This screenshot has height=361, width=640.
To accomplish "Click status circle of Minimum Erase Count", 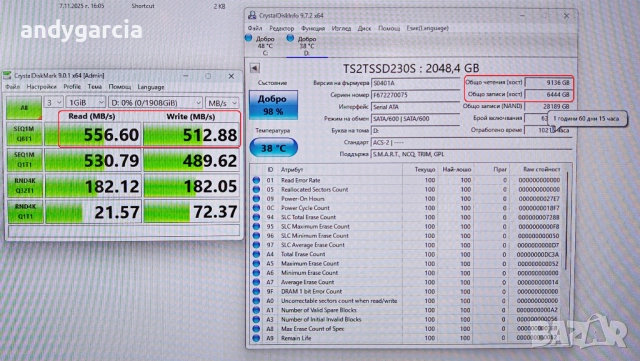I will [256, 273].
